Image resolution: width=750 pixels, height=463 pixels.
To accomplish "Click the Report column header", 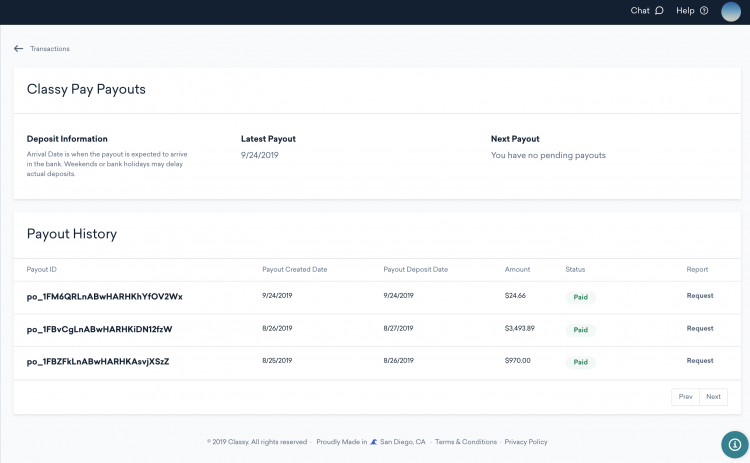I will tap(697, 269).
